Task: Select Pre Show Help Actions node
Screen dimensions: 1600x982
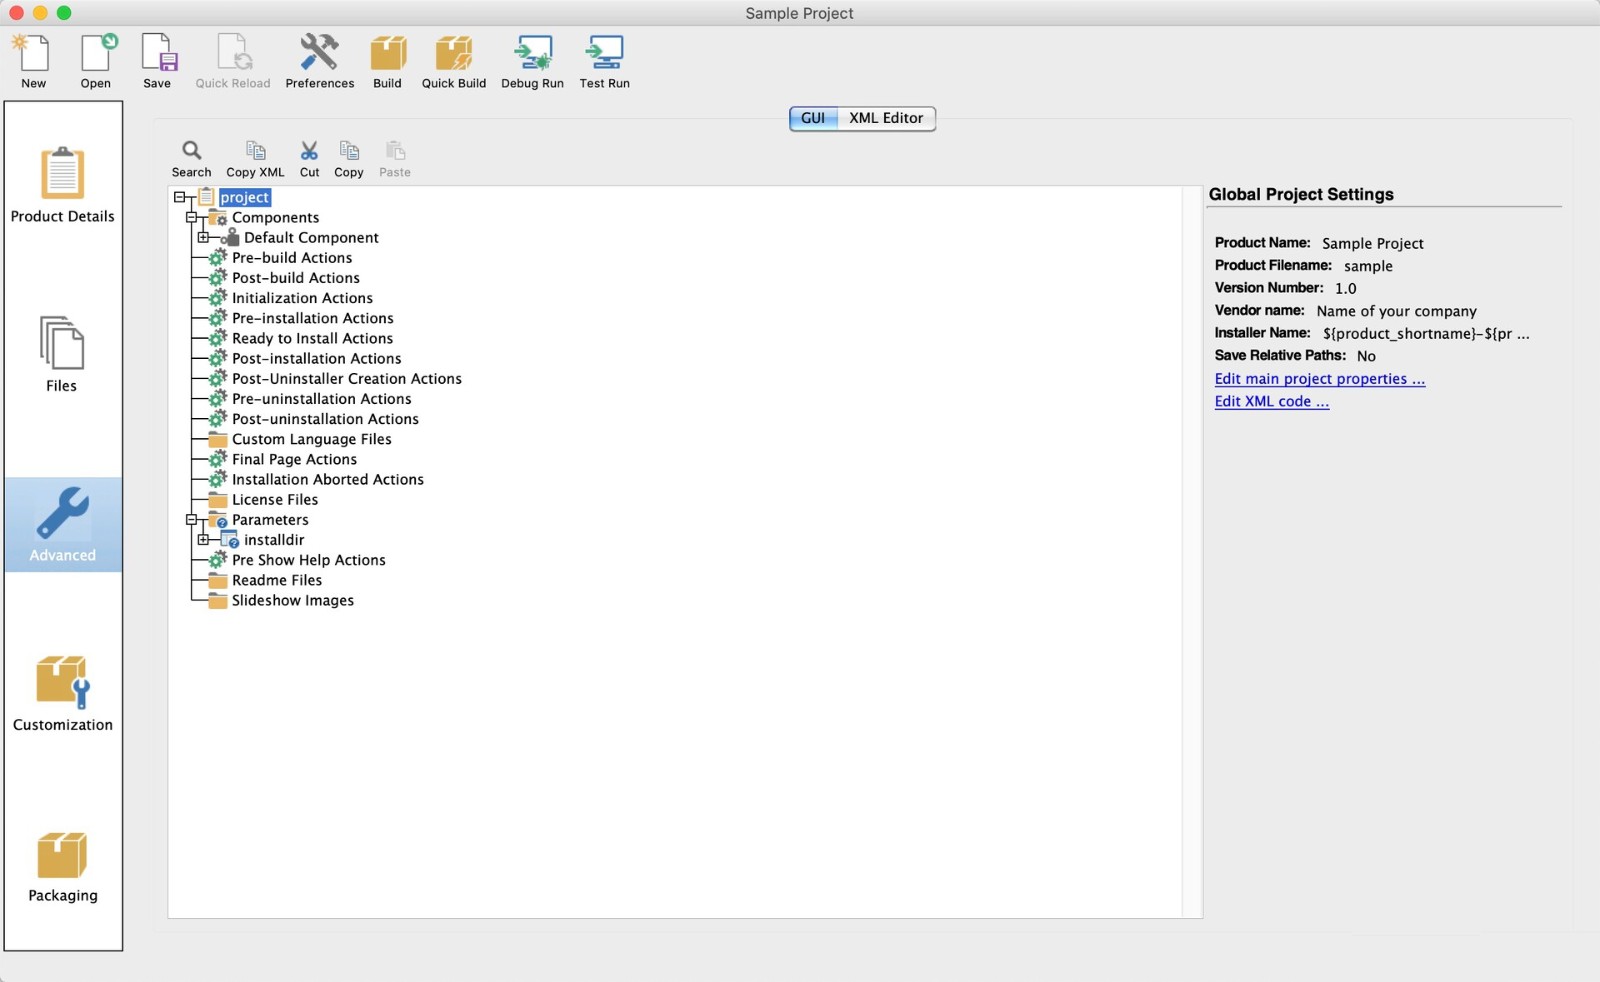Action: [309, 560]
